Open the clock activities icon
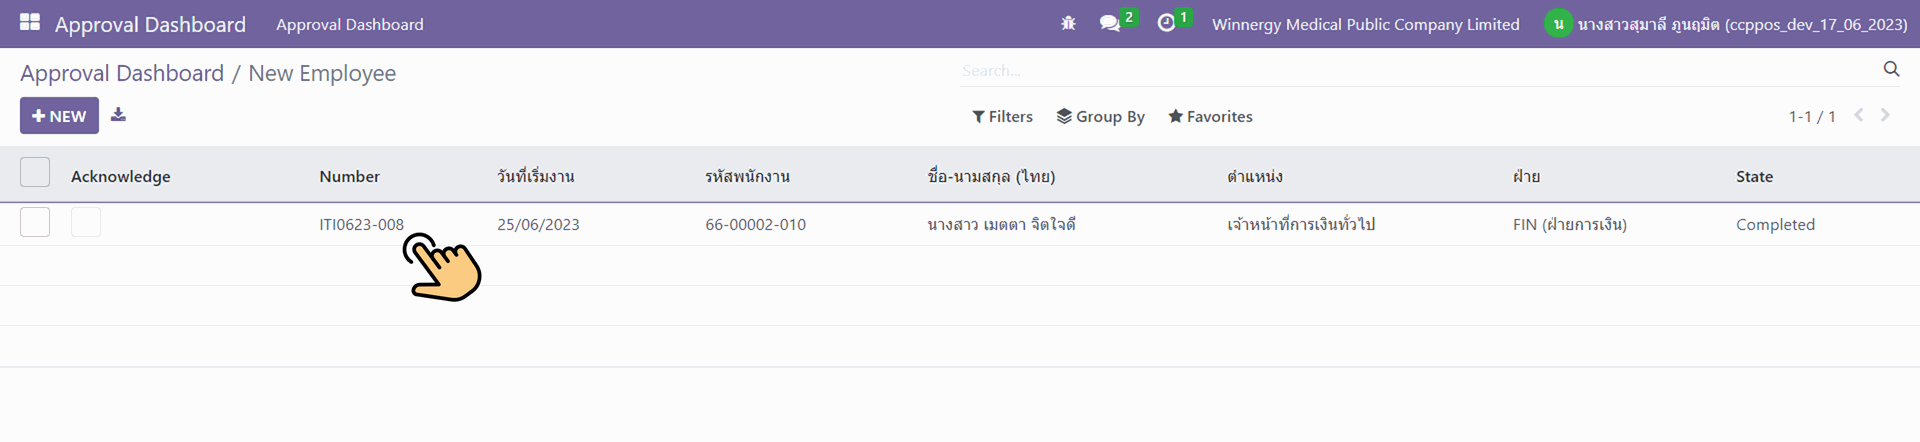 pos(1166,23)
